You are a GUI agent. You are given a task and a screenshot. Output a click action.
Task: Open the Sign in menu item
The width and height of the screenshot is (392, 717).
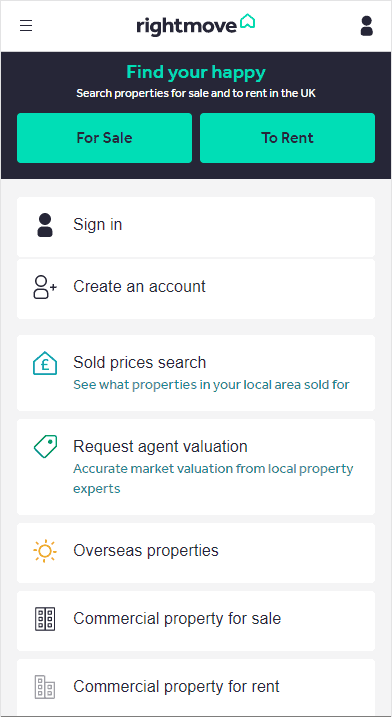click(x=196, y=227)
